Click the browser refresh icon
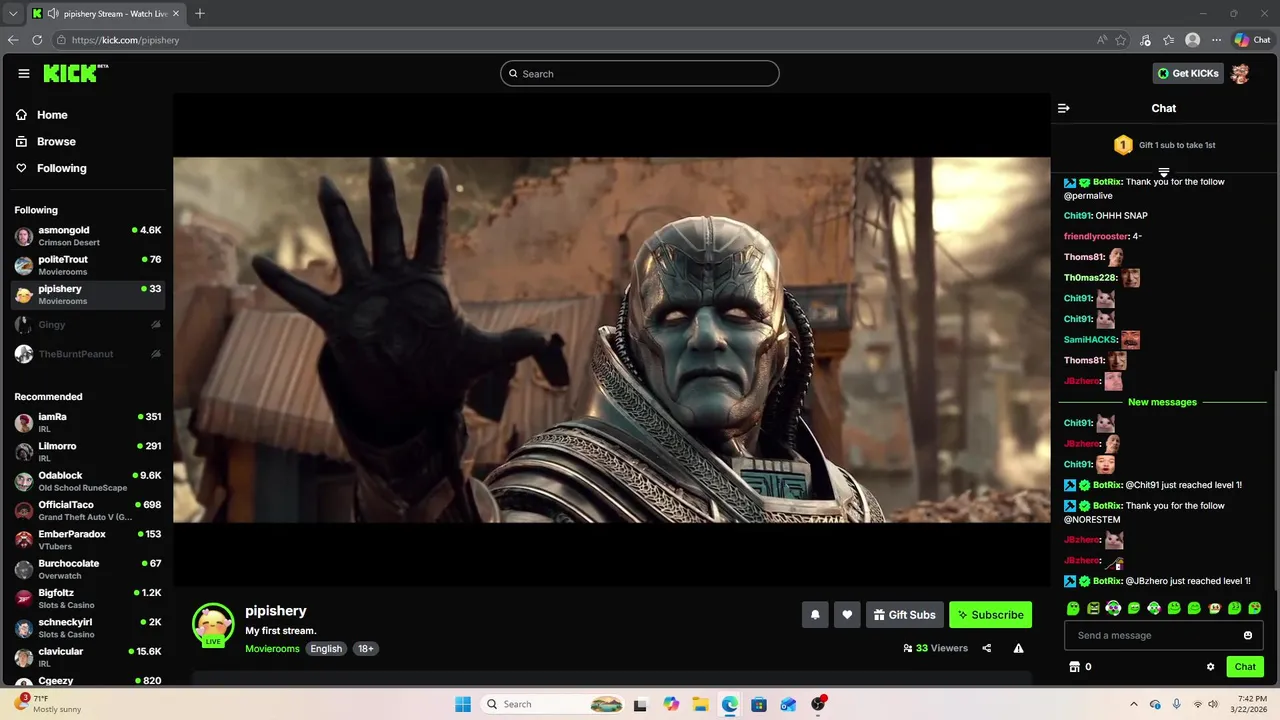Screen dimensions: 1280x720 37,40
